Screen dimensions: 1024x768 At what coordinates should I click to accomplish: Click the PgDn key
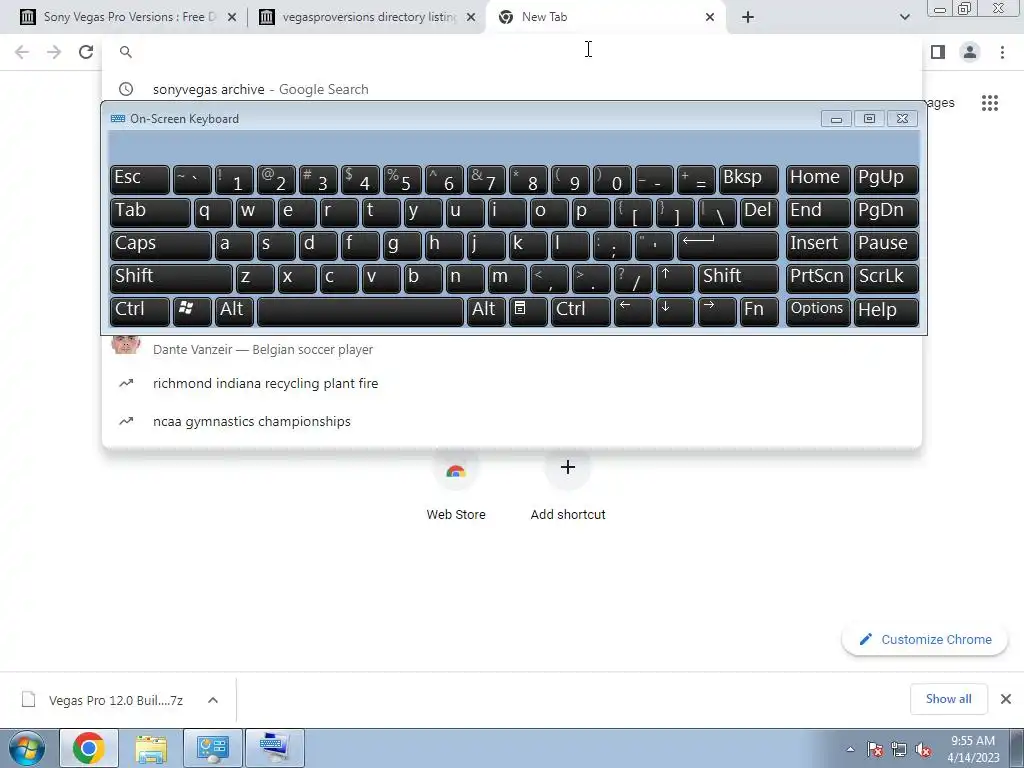pos(886,212)
